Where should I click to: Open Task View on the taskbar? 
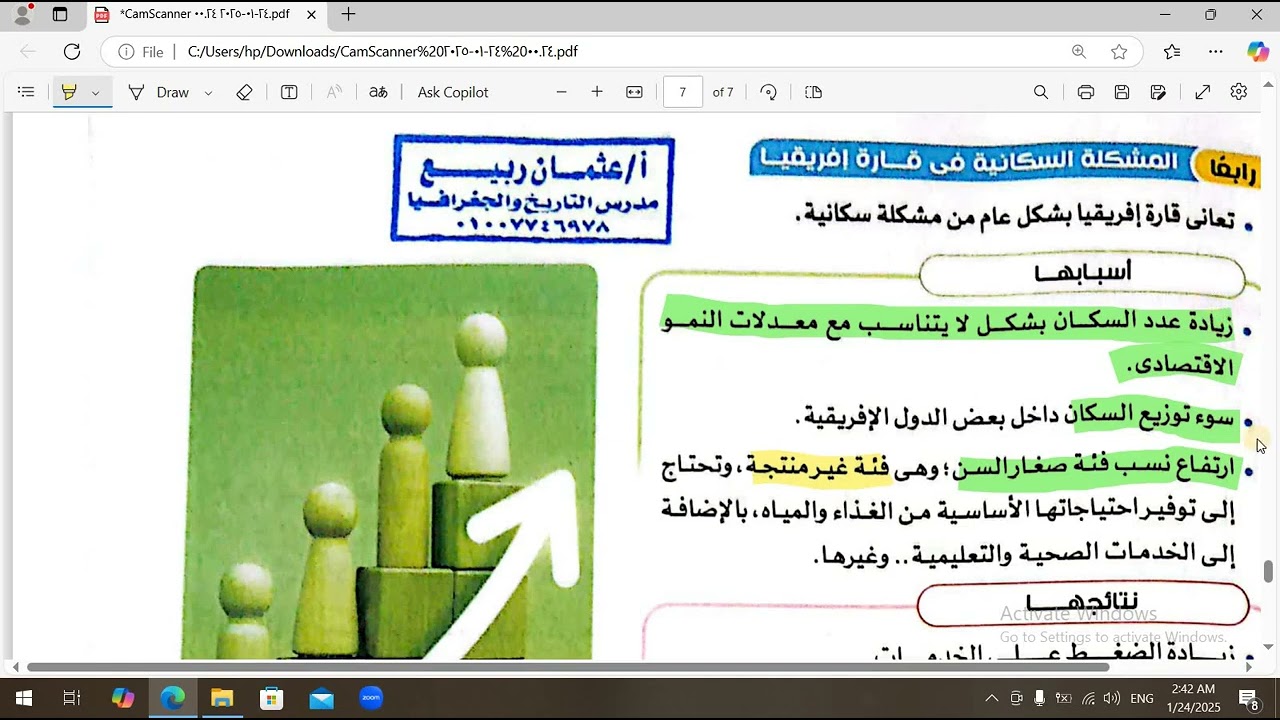[x=72, y=698]
